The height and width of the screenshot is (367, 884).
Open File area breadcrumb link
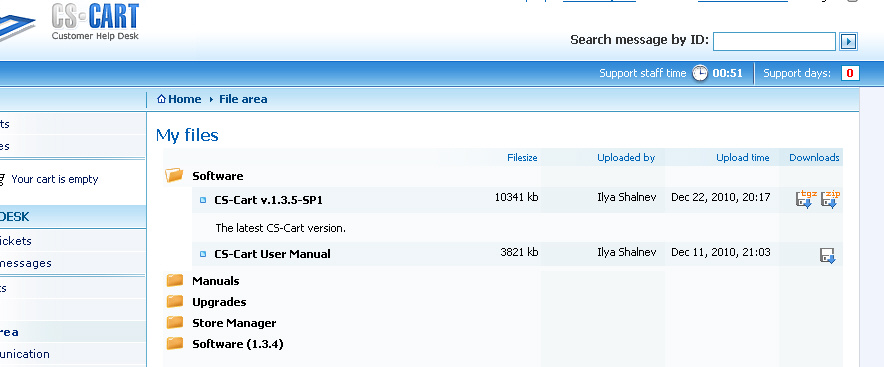click(x=243, y=99)
